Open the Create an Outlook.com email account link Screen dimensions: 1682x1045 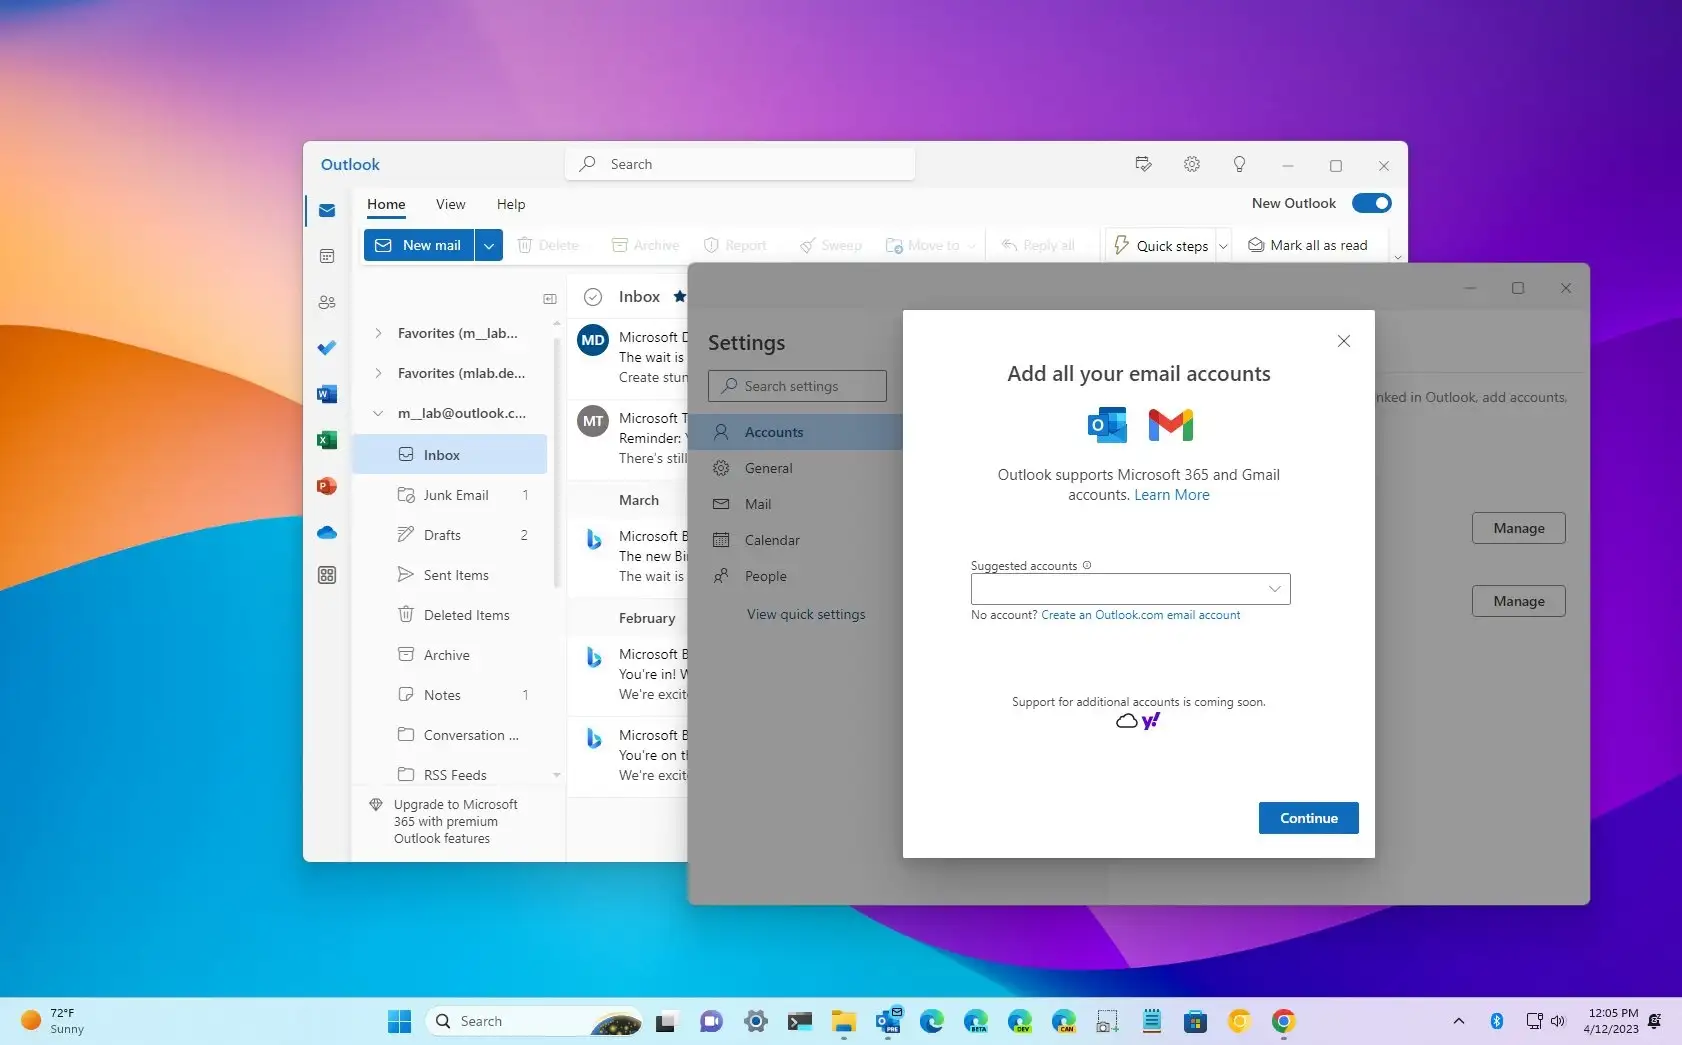click(x=1140, y=614)
